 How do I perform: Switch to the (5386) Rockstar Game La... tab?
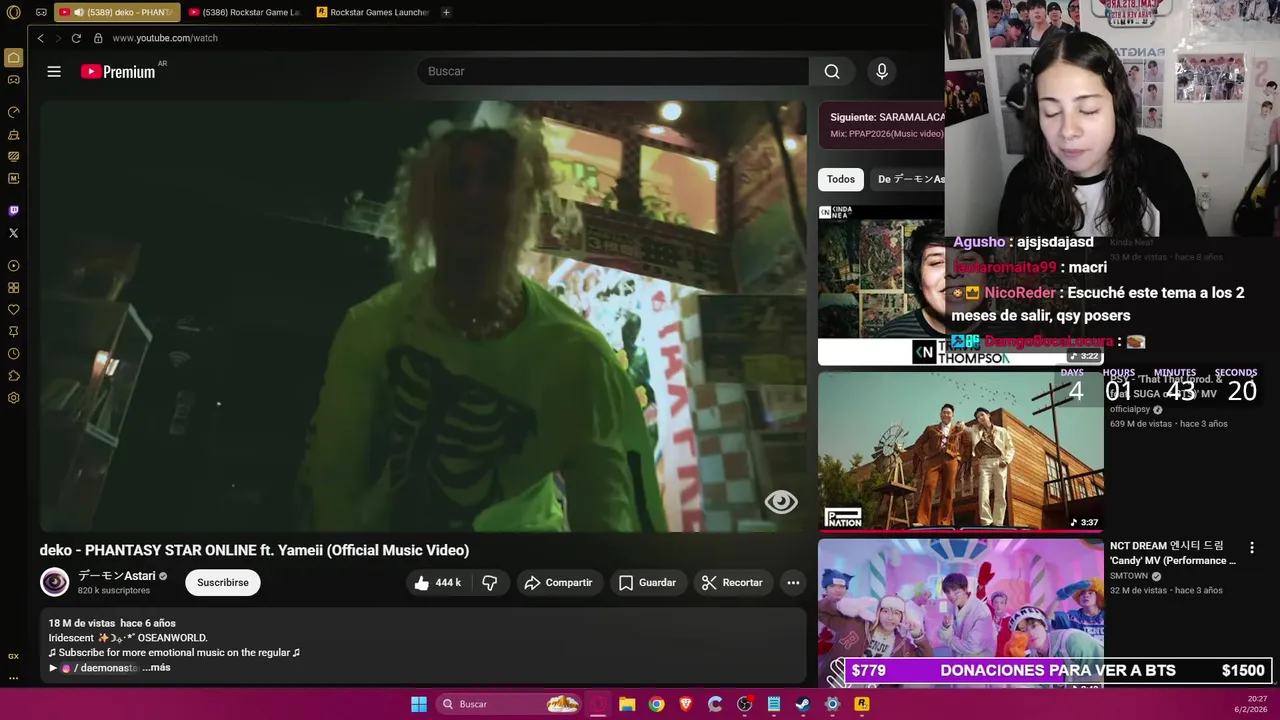(244, 12)
